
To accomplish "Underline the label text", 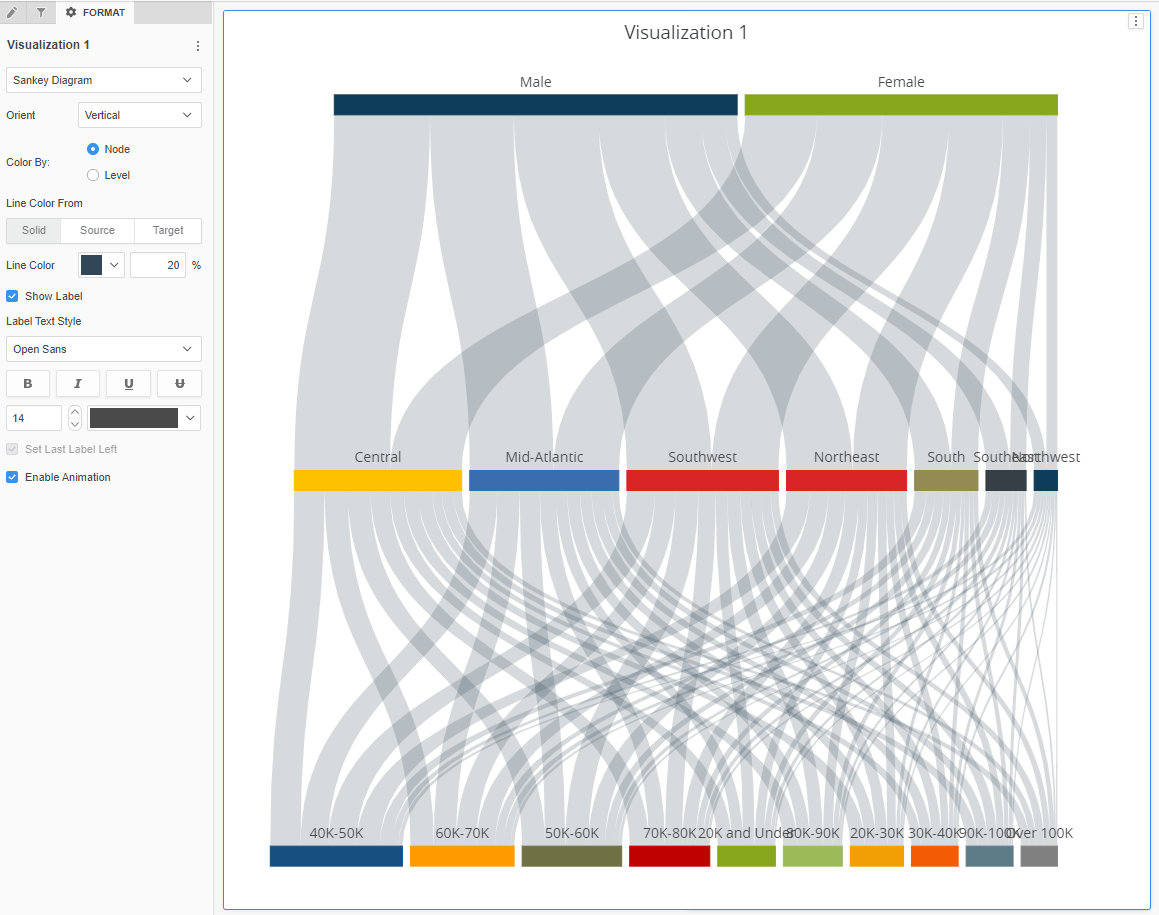I will (x=129, y=384).
